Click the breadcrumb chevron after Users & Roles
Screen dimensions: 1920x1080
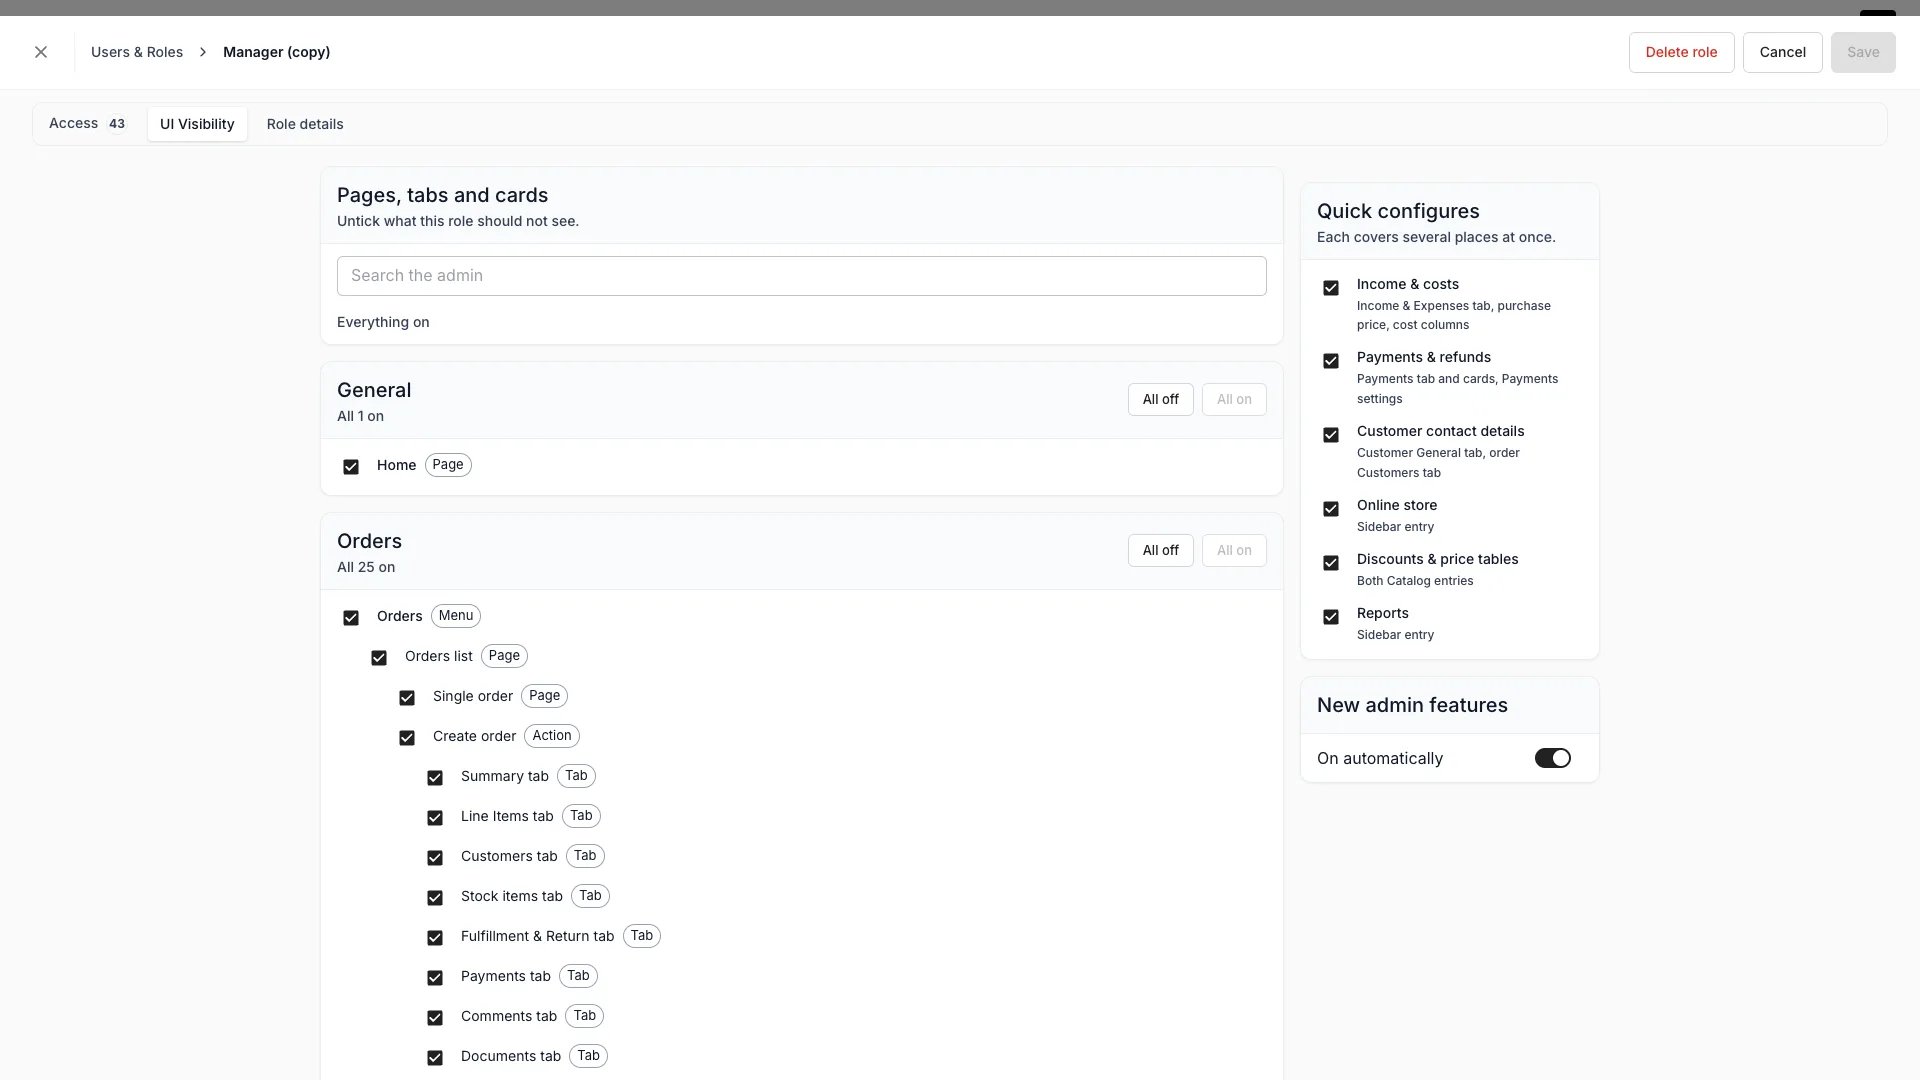pyautogui.click(x=203, y=52)
